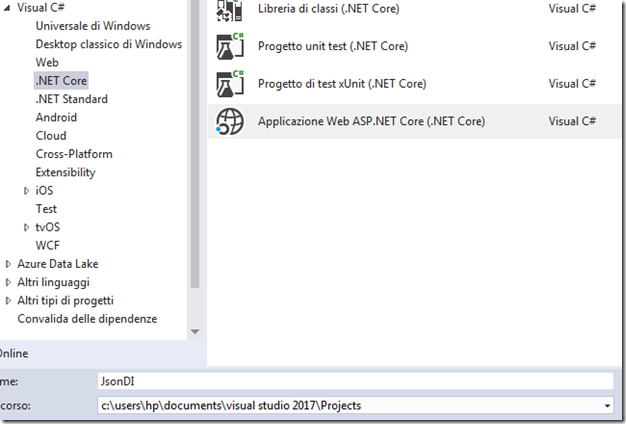
Task: Click the Progetto unit test flask icon
Action: [x=230, y=46]
